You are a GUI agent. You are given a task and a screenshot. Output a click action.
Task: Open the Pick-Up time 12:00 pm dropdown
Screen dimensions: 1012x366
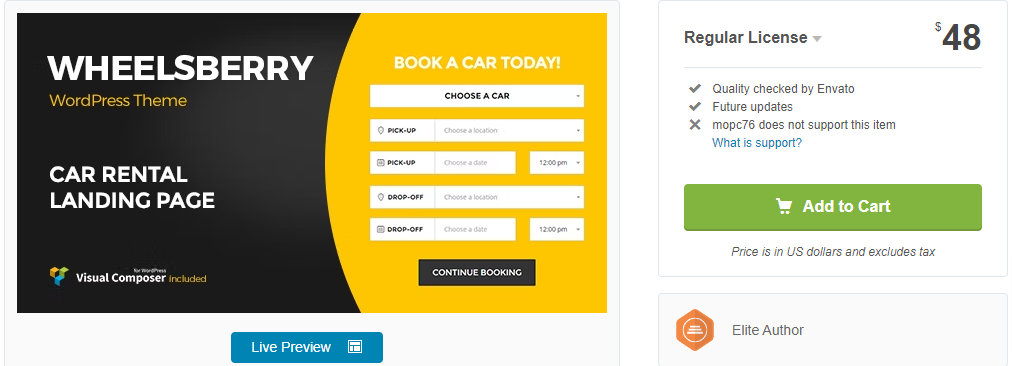[557, 163]
